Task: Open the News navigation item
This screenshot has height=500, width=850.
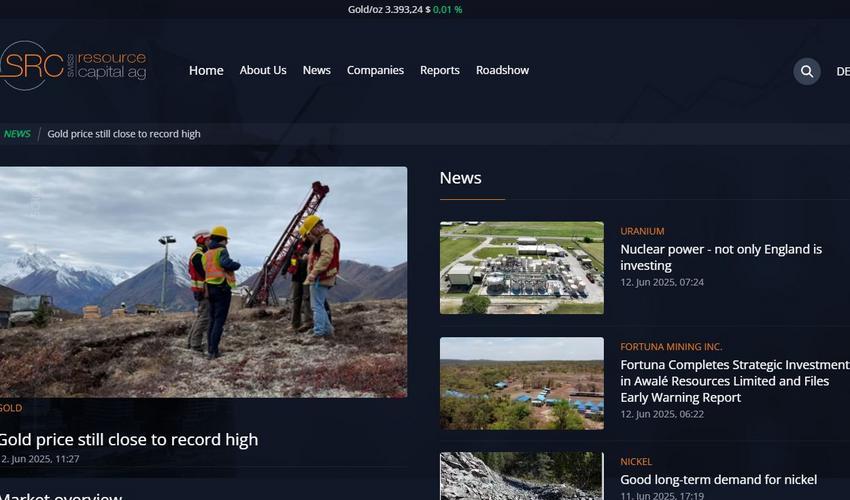Action: click(316, 70)
